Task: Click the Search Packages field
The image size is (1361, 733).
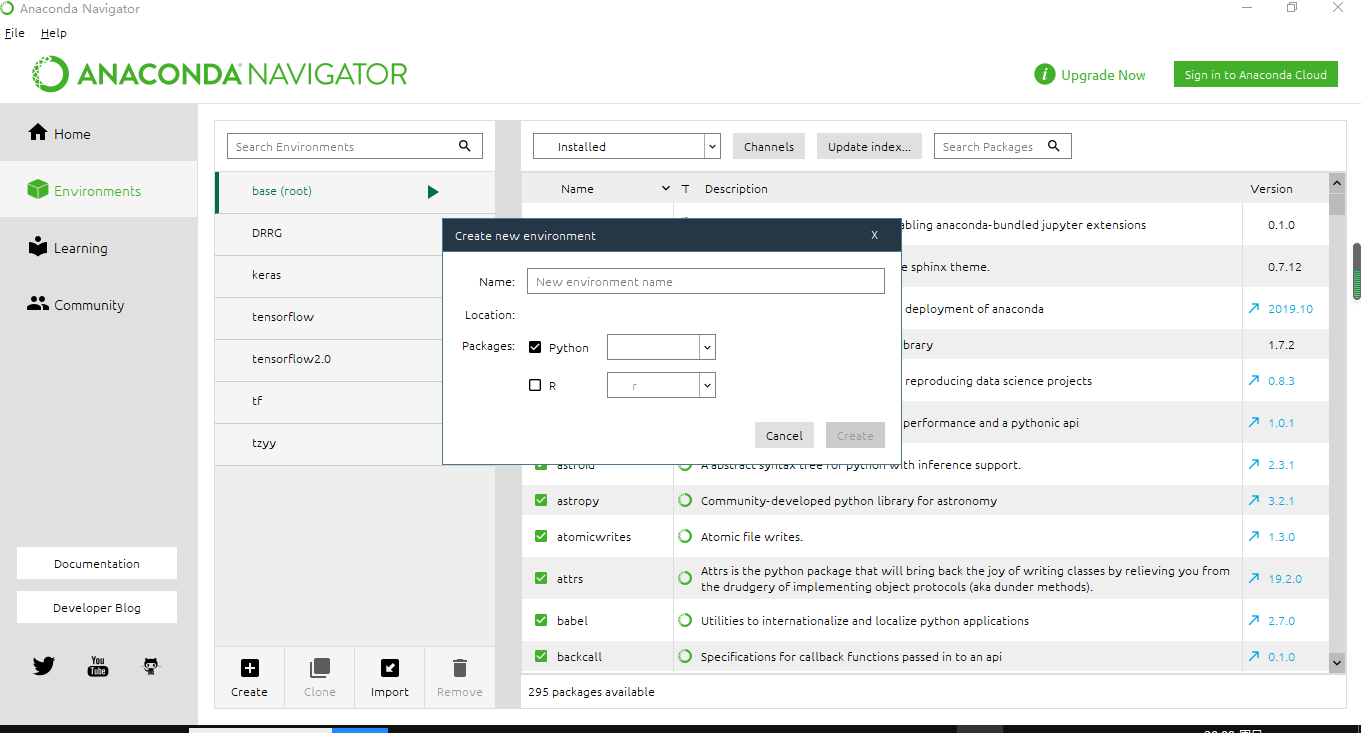Action: point(1003,146)
